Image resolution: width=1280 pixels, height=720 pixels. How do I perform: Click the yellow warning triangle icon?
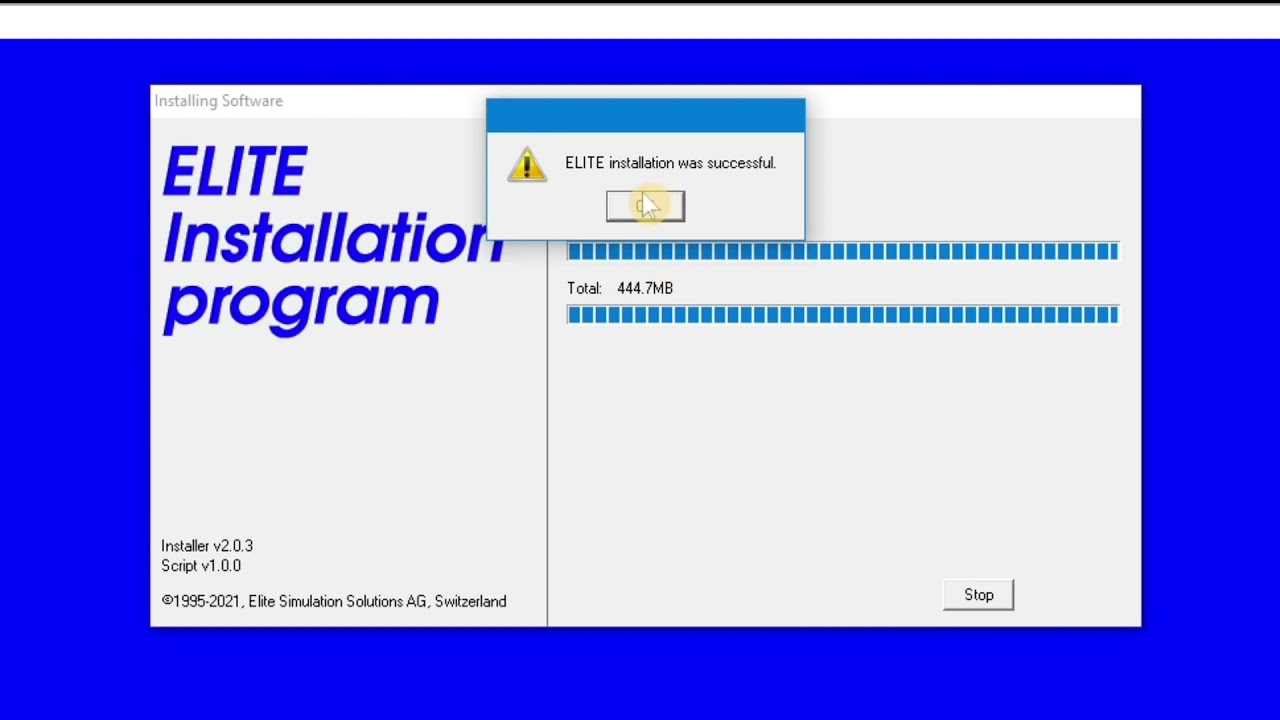click(527, 164)
